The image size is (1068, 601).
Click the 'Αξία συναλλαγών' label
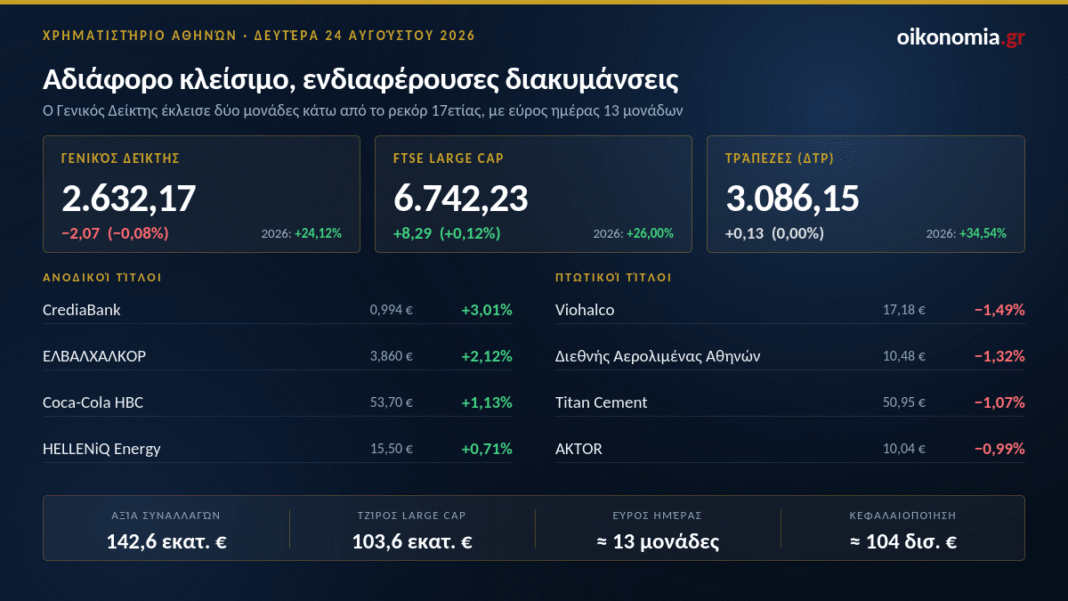click(166, 516)
